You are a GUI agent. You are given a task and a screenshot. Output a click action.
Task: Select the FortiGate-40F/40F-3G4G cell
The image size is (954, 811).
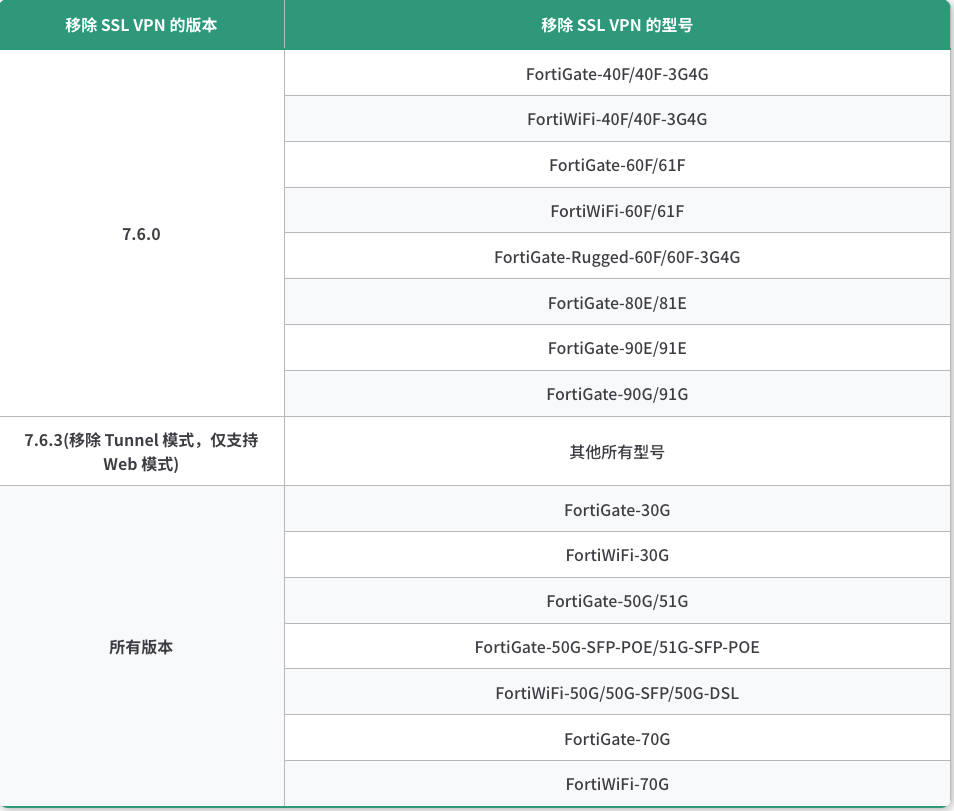pos(617,73)
